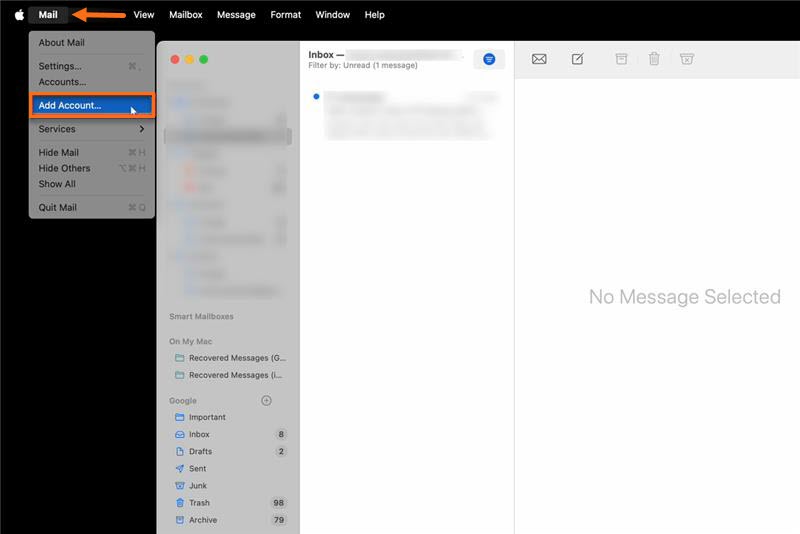Open the unread message in the list

pos(405,115)
